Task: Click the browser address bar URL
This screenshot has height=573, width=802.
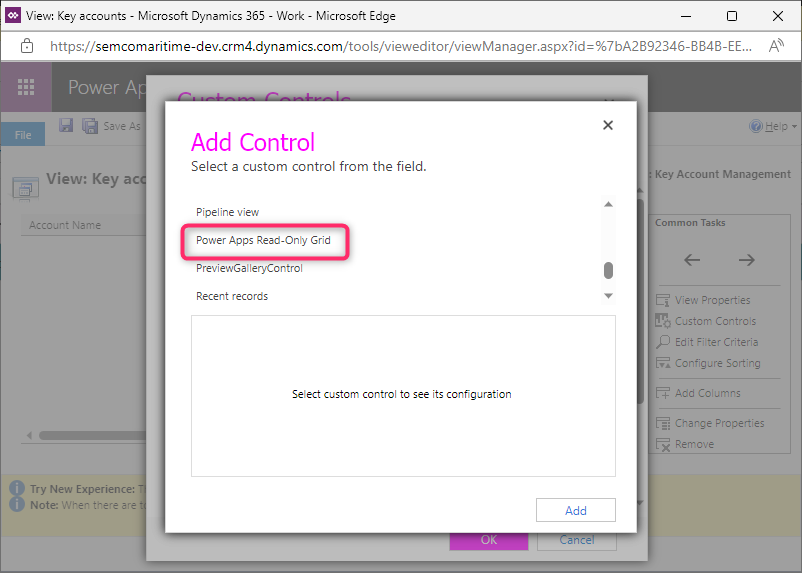Action: click(401, 47)
